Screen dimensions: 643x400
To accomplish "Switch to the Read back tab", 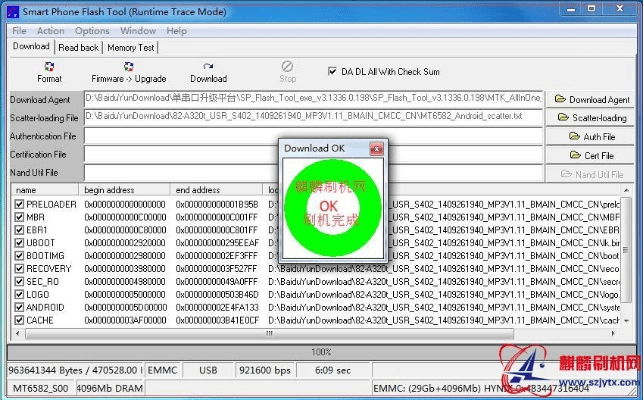I will (78, 47).
